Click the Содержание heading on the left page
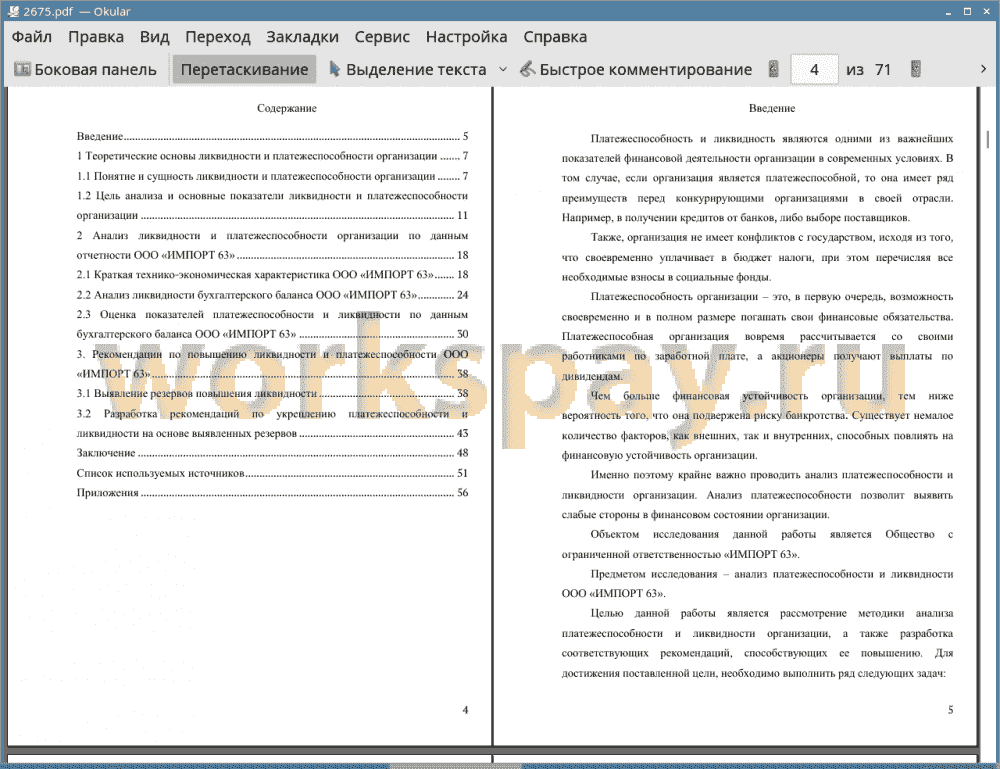Viewport: 1000px width, 769px height. coord(286,108)
